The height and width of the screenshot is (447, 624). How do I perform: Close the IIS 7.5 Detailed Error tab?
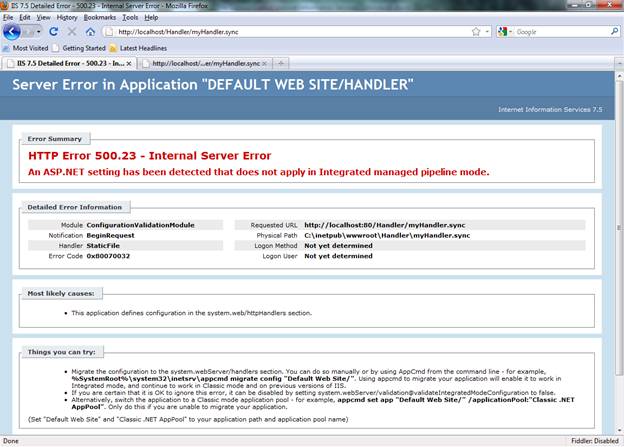tap(129, 64)
